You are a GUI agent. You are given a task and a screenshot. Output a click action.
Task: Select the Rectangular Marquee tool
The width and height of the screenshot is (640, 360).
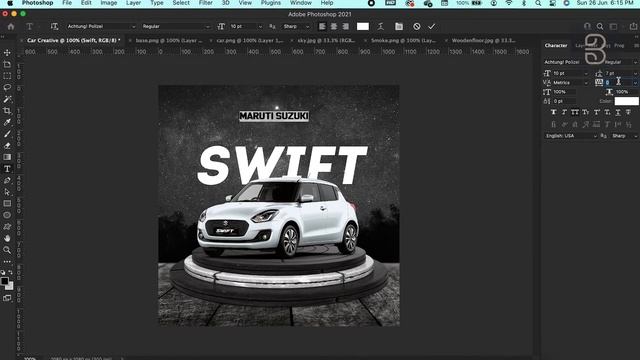point(7,76)
